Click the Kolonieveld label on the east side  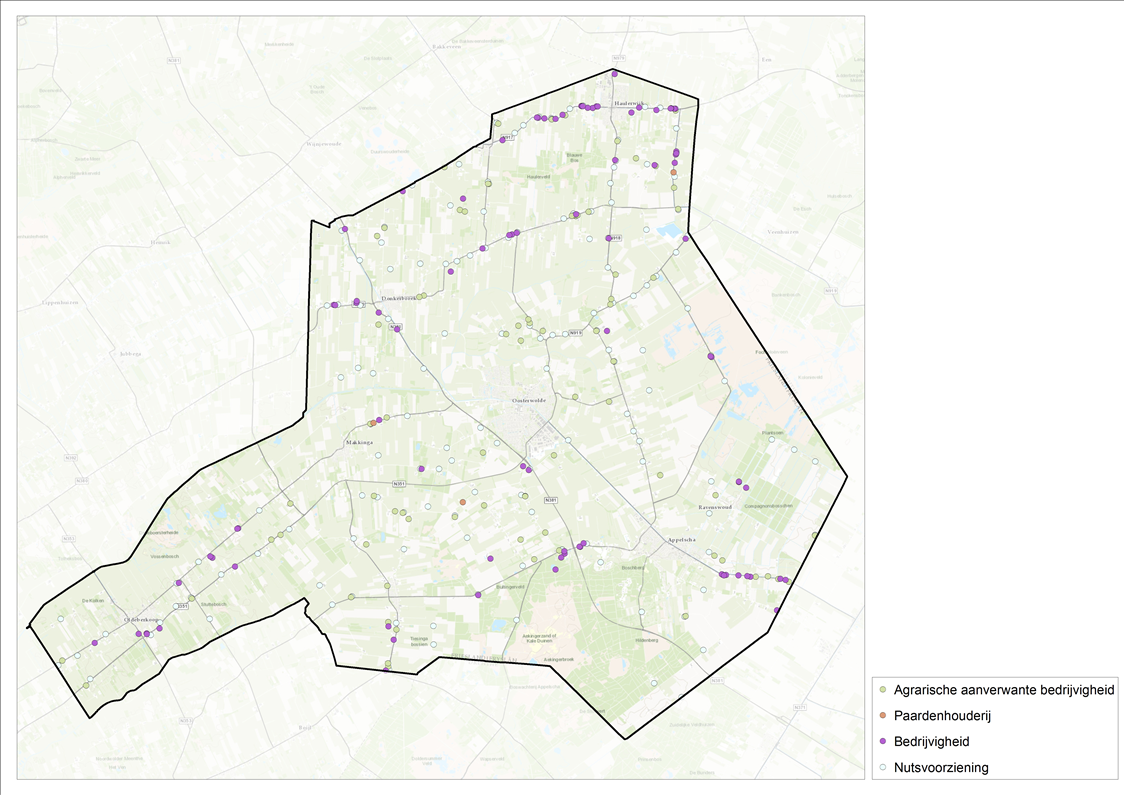pos(810,376)
